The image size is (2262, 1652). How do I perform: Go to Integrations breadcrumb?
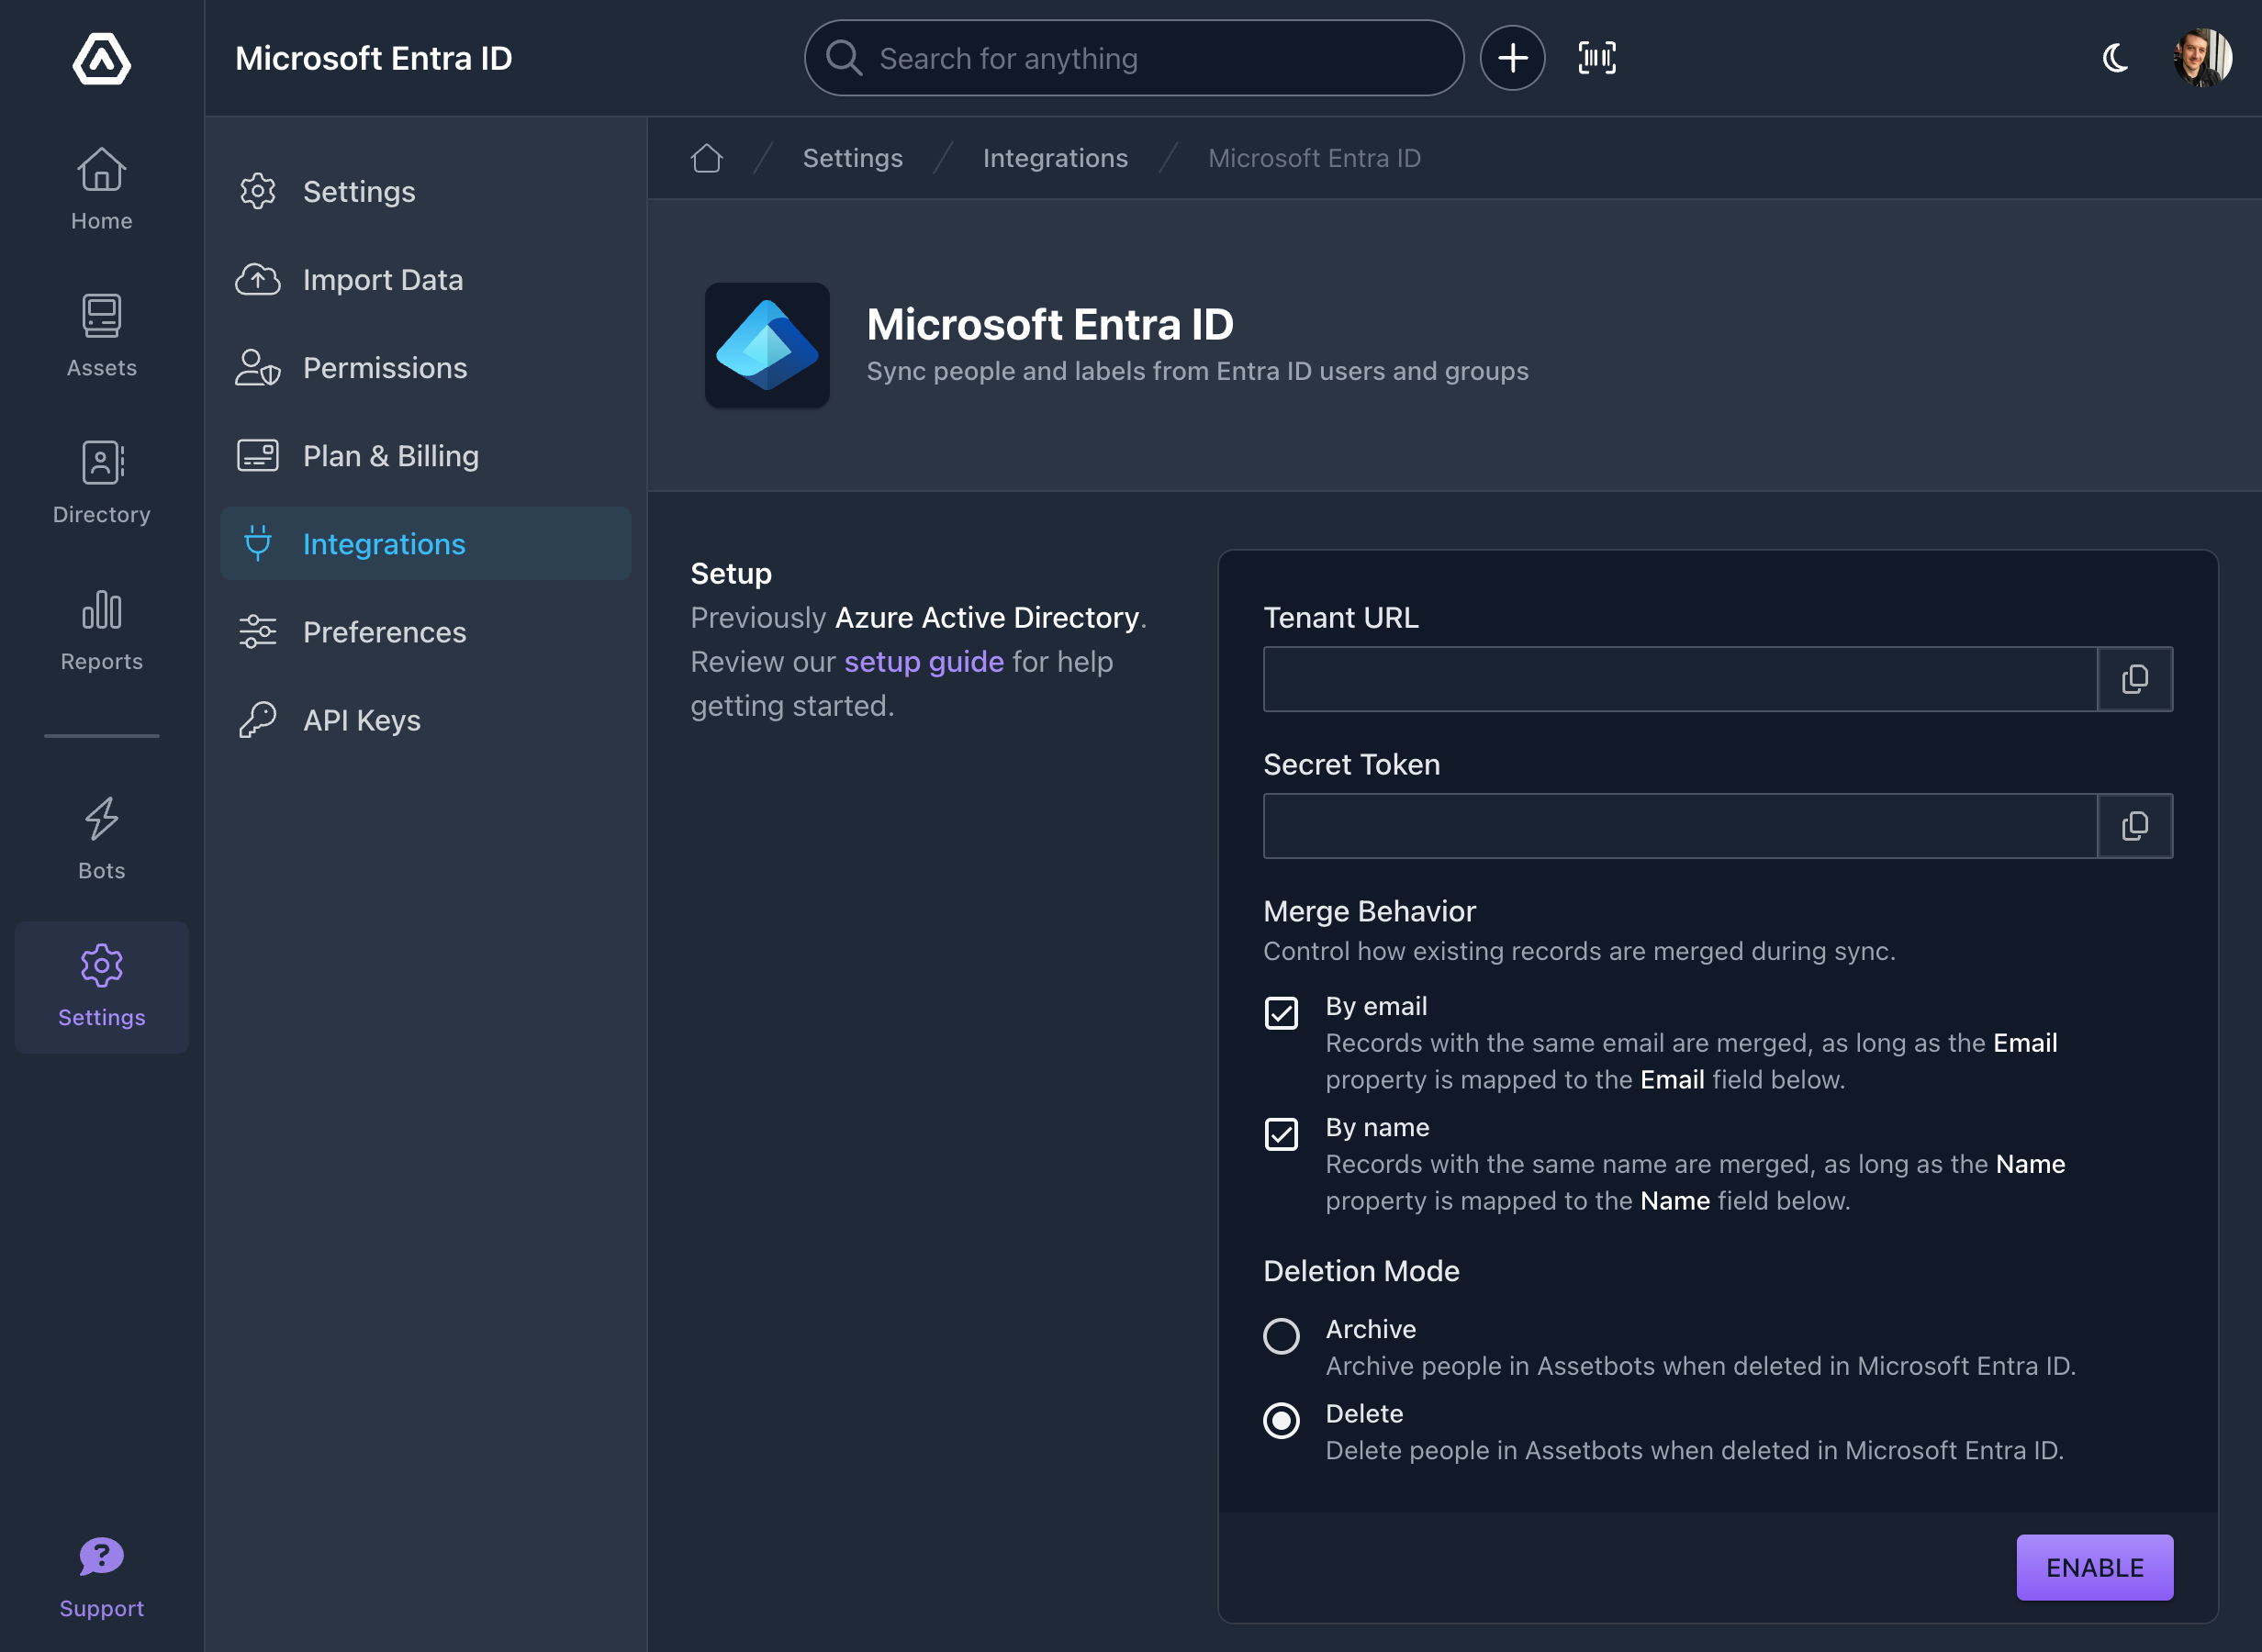click(1055, 158)
